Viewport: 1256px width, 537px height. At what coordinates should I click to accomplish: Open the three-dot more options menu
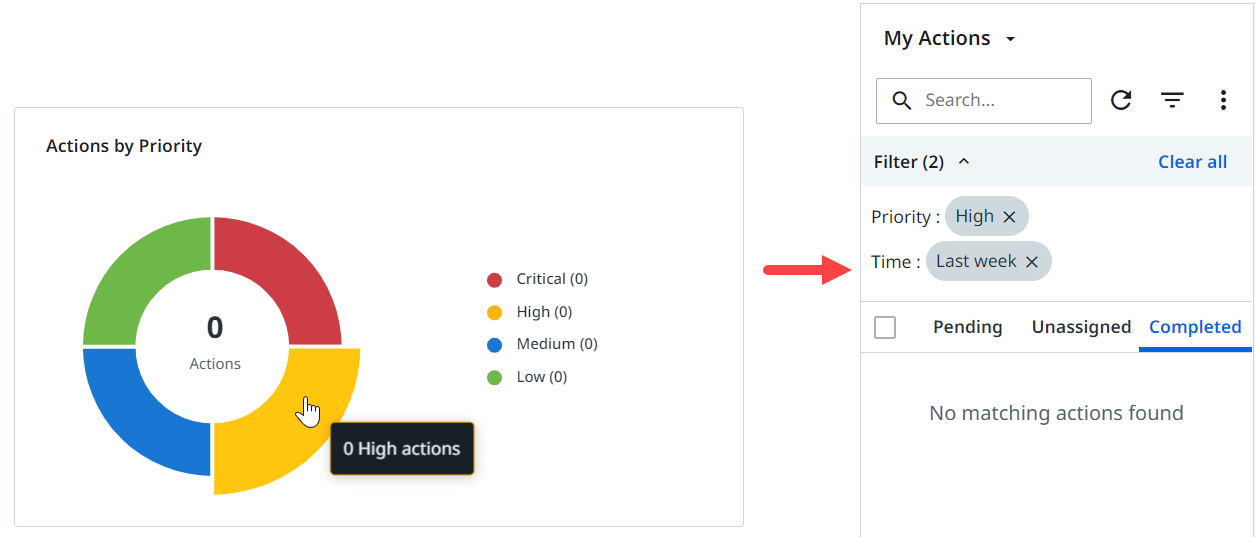(1223, 100)
